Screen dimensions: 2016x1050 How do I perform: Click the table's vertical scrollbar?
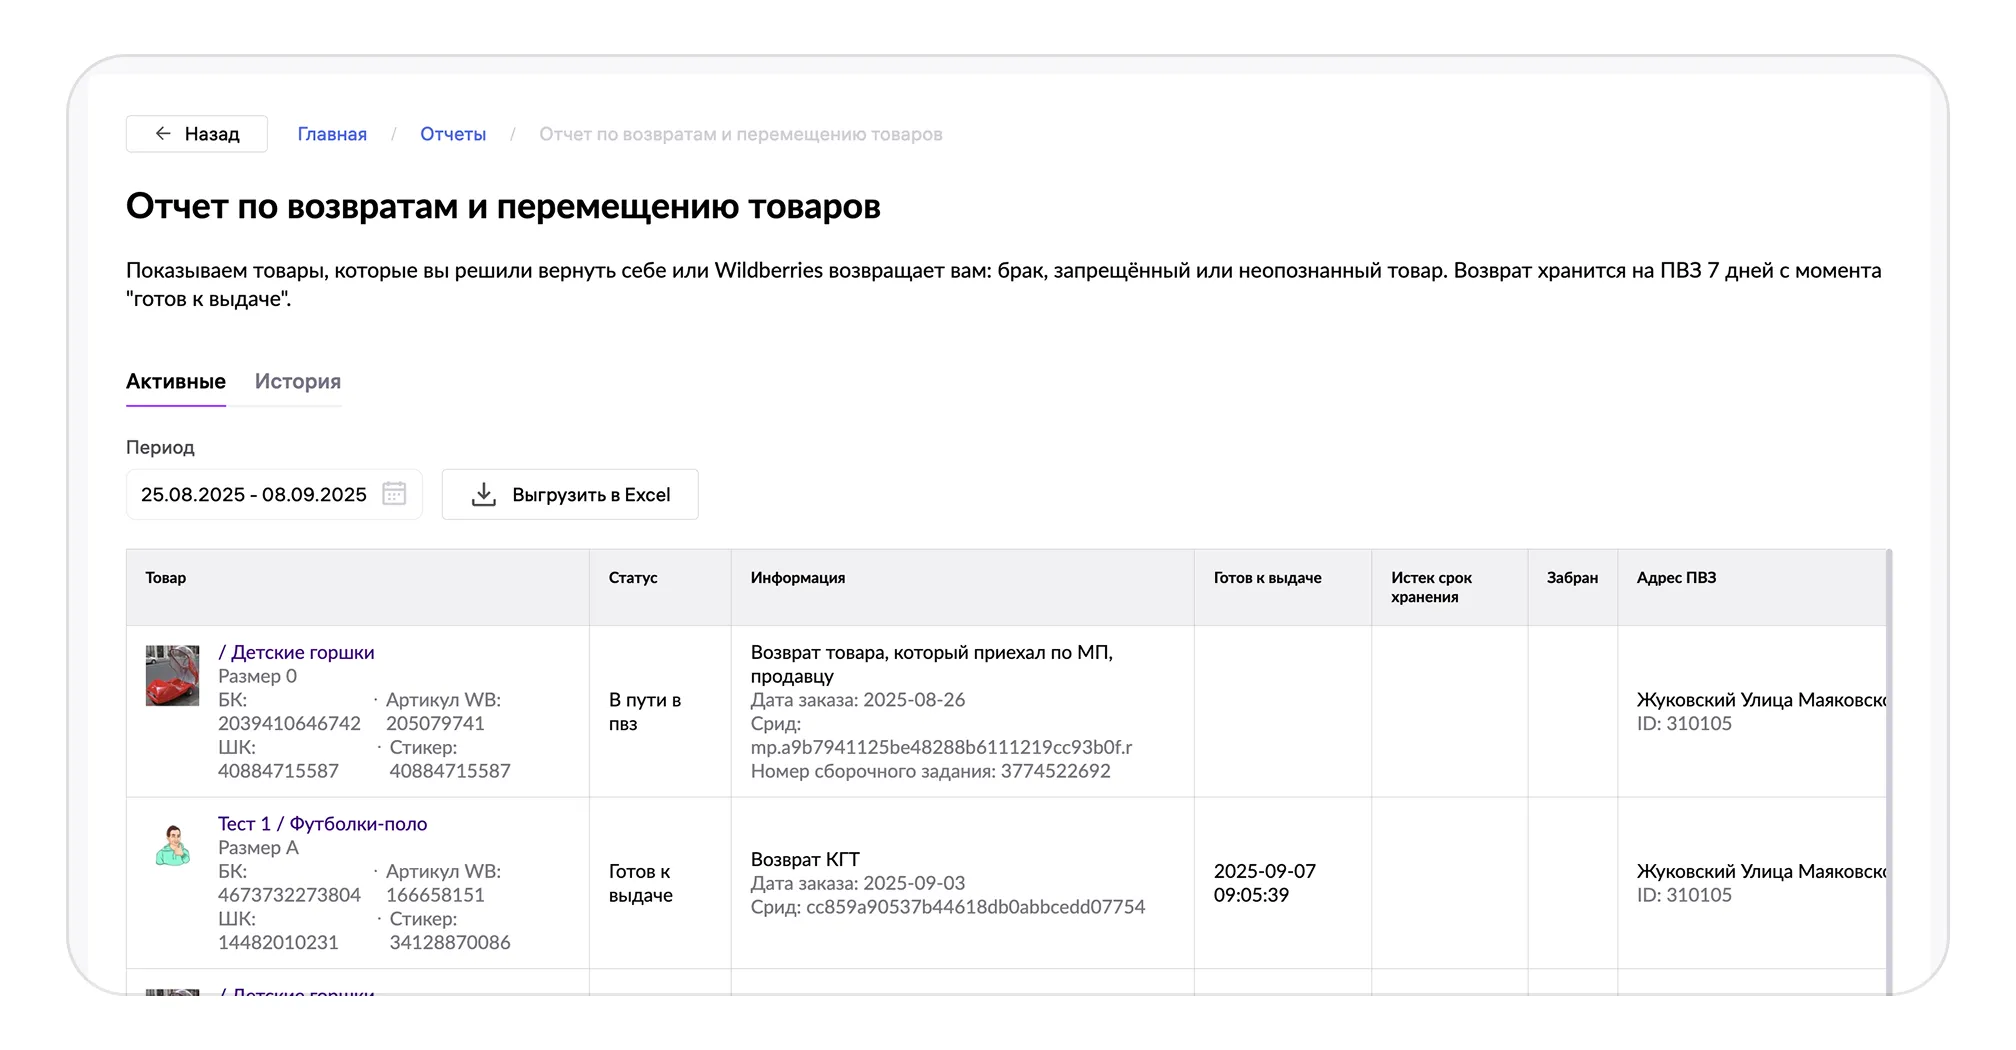click(x=1888, y=770)
